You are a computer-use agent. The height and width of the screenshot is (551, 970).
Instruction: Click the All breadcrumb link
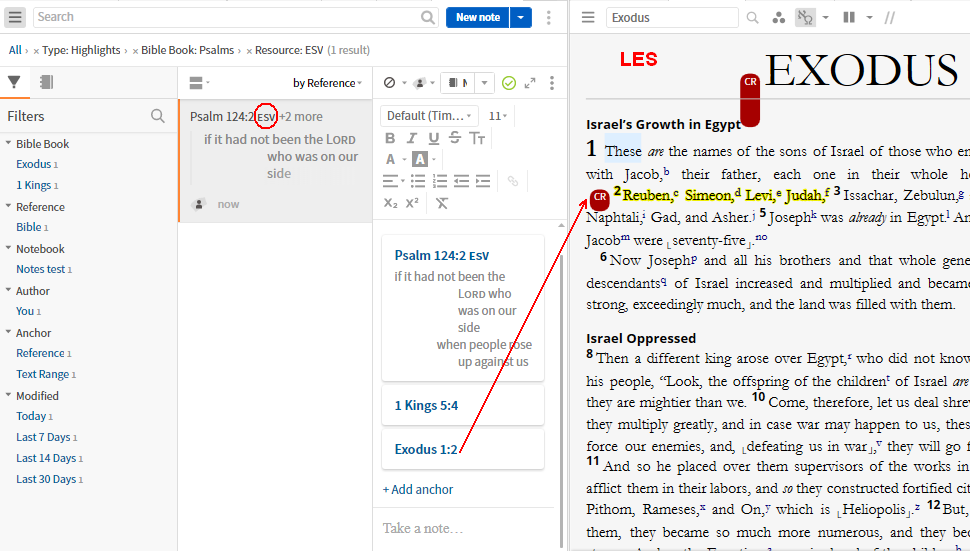tap(15, 50)
